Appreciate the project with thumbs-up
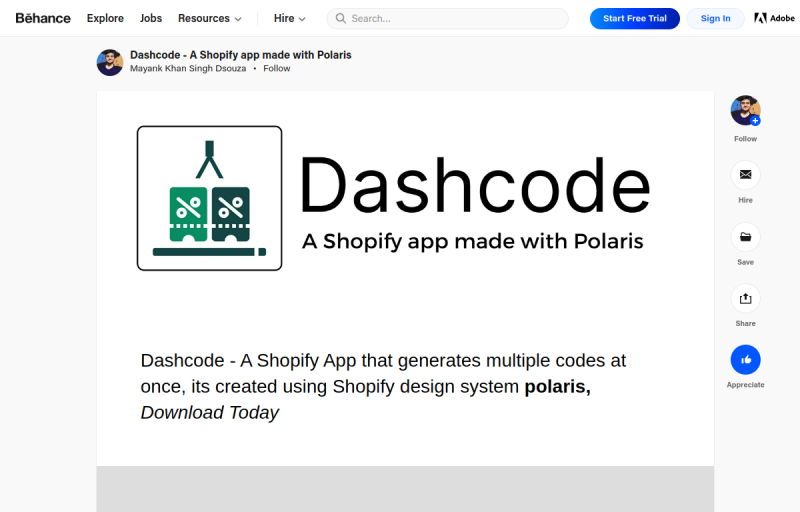The image size is (800, 512). (x=745, y=360)
